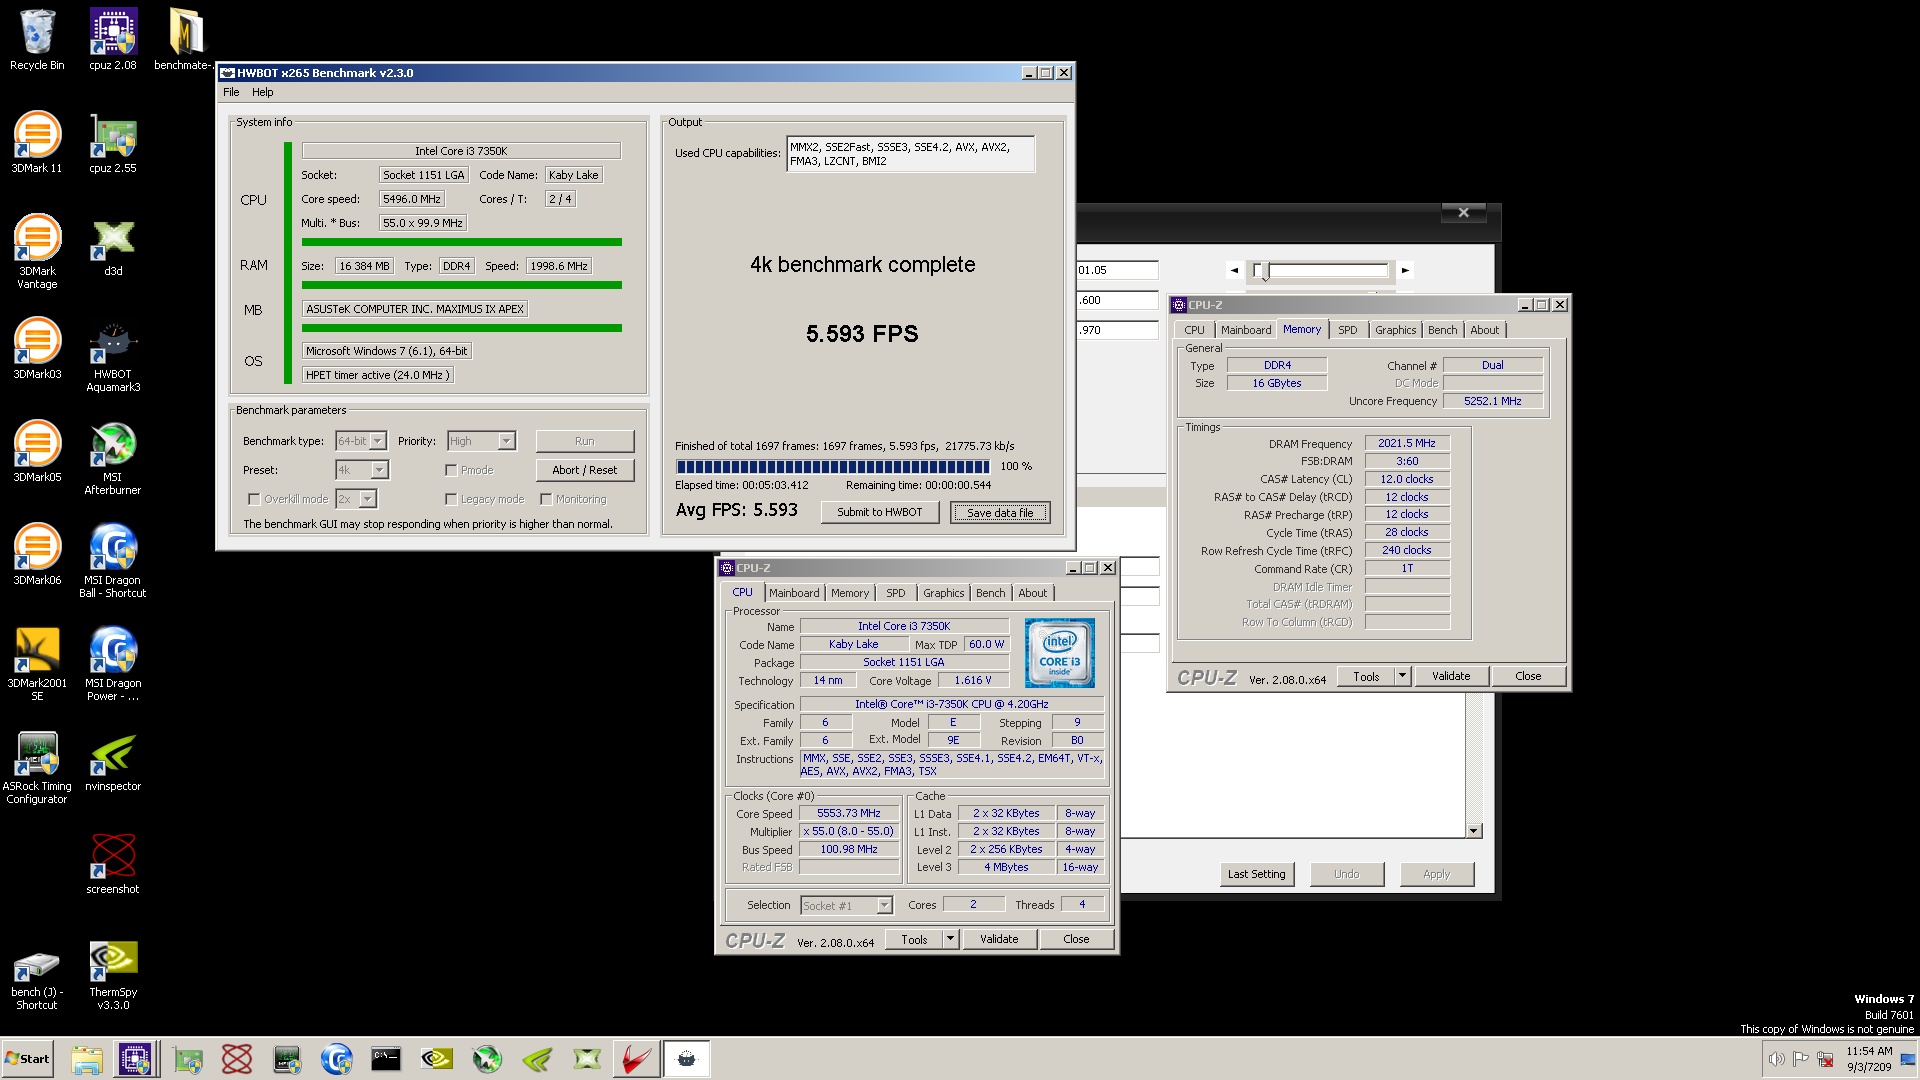Open Bench tab in CPU-Z Memory window

point(1442,330)
